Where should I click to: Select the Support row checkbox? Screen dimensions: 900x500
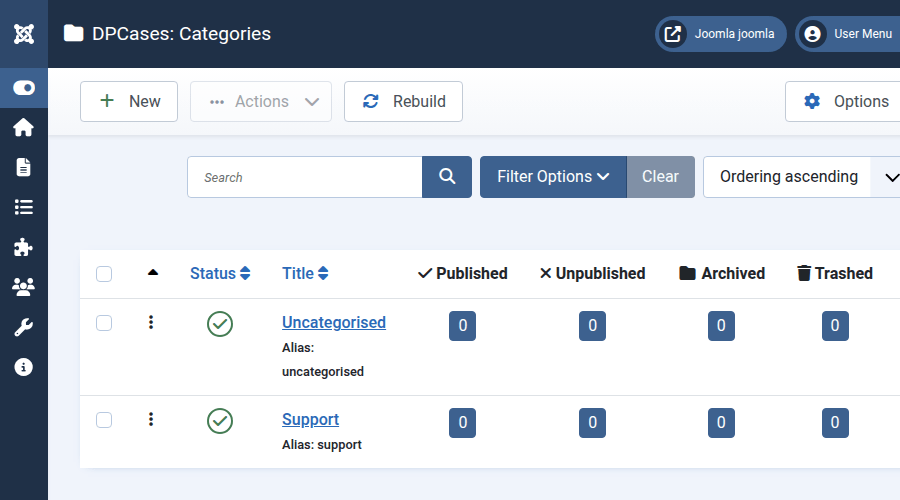click(x=104, y=420)
